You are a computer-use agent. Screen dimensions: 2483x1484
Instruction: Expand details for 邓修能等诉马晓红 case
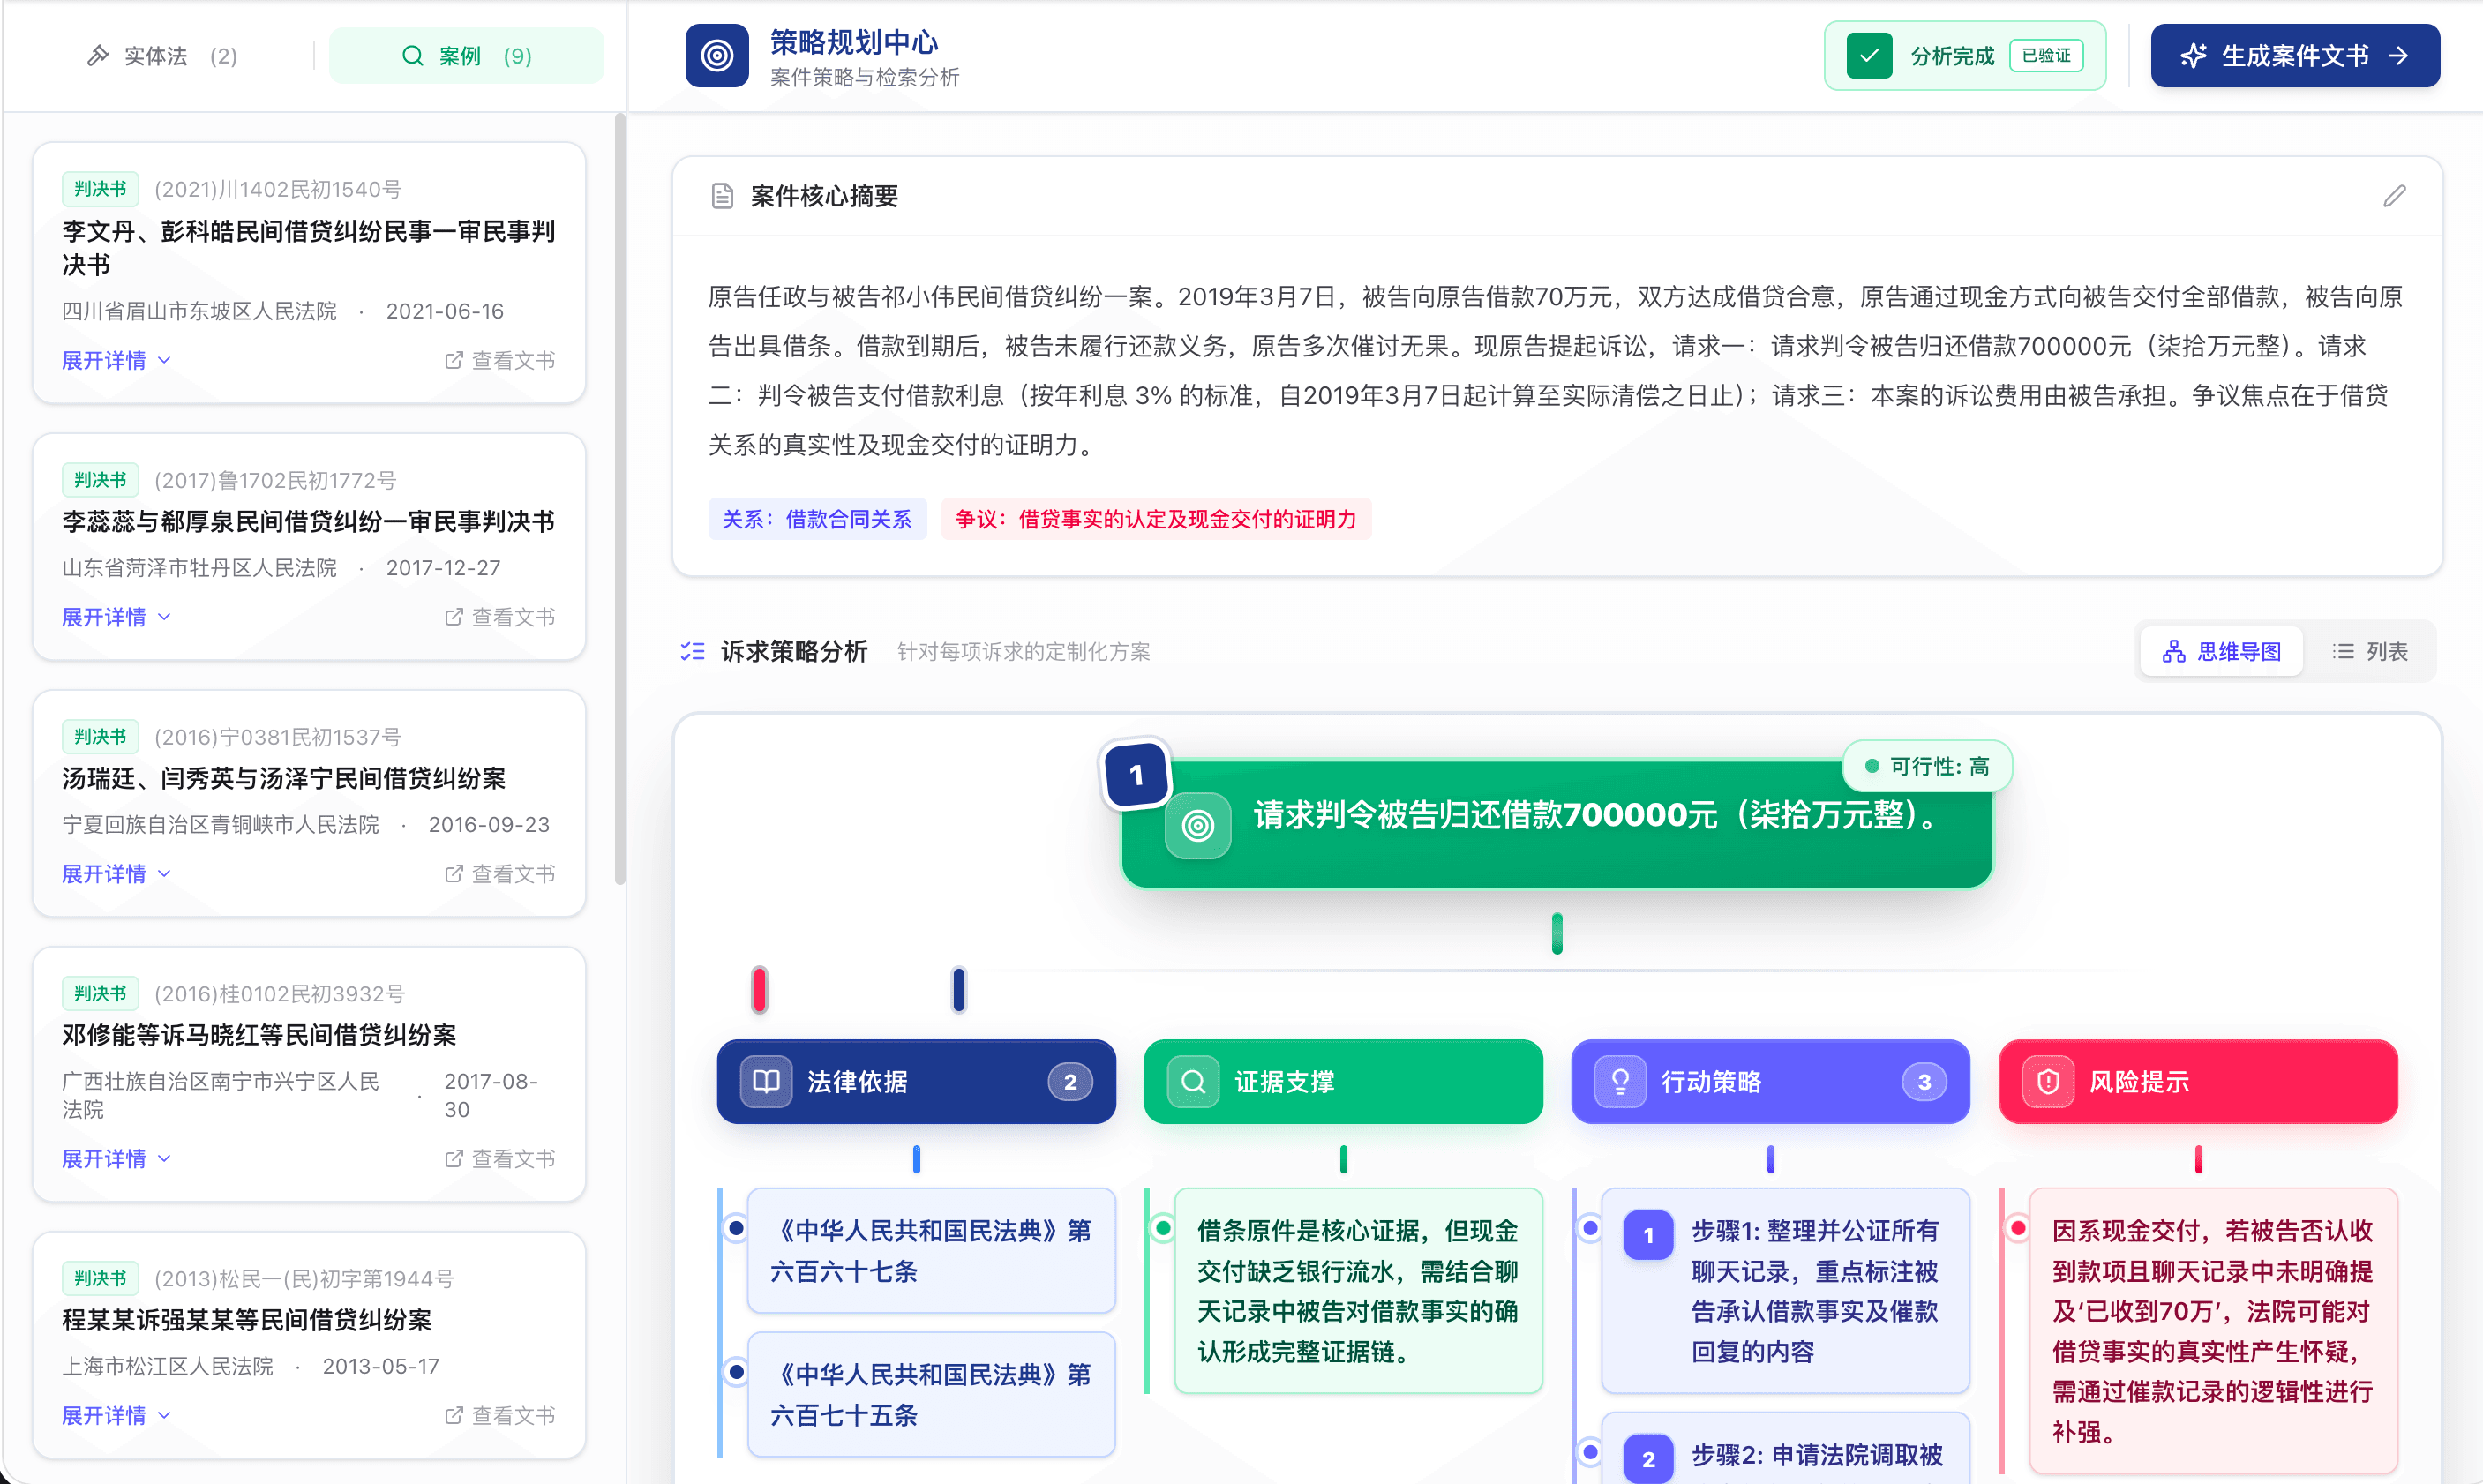coord(116,1159)
